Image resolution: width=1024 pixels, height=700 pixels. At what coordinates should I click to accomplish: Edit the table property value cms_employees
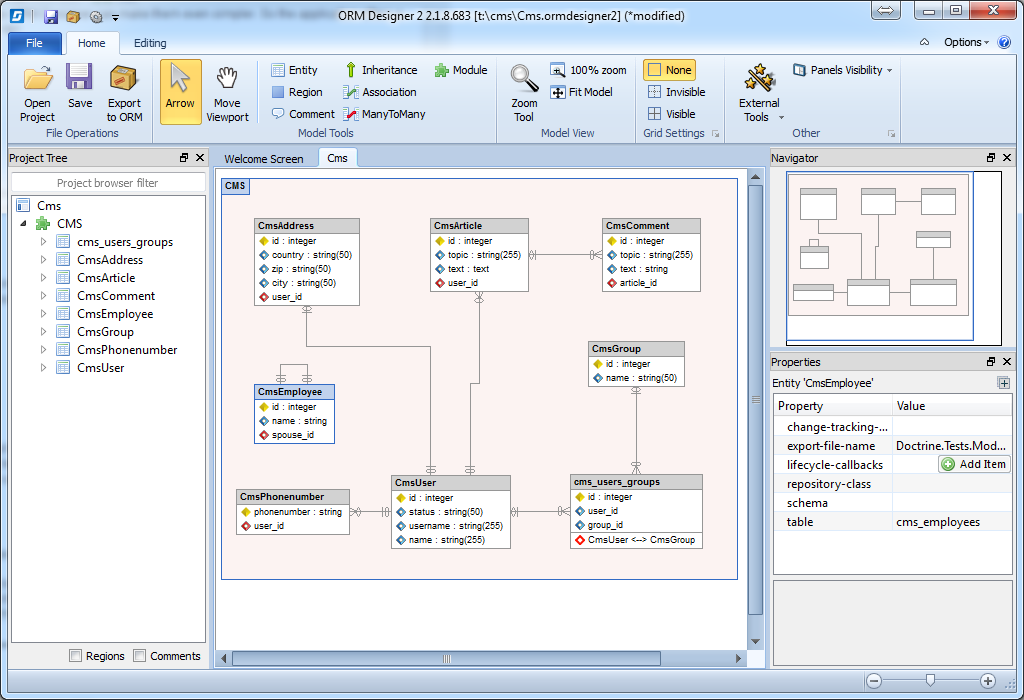(952, 522)
